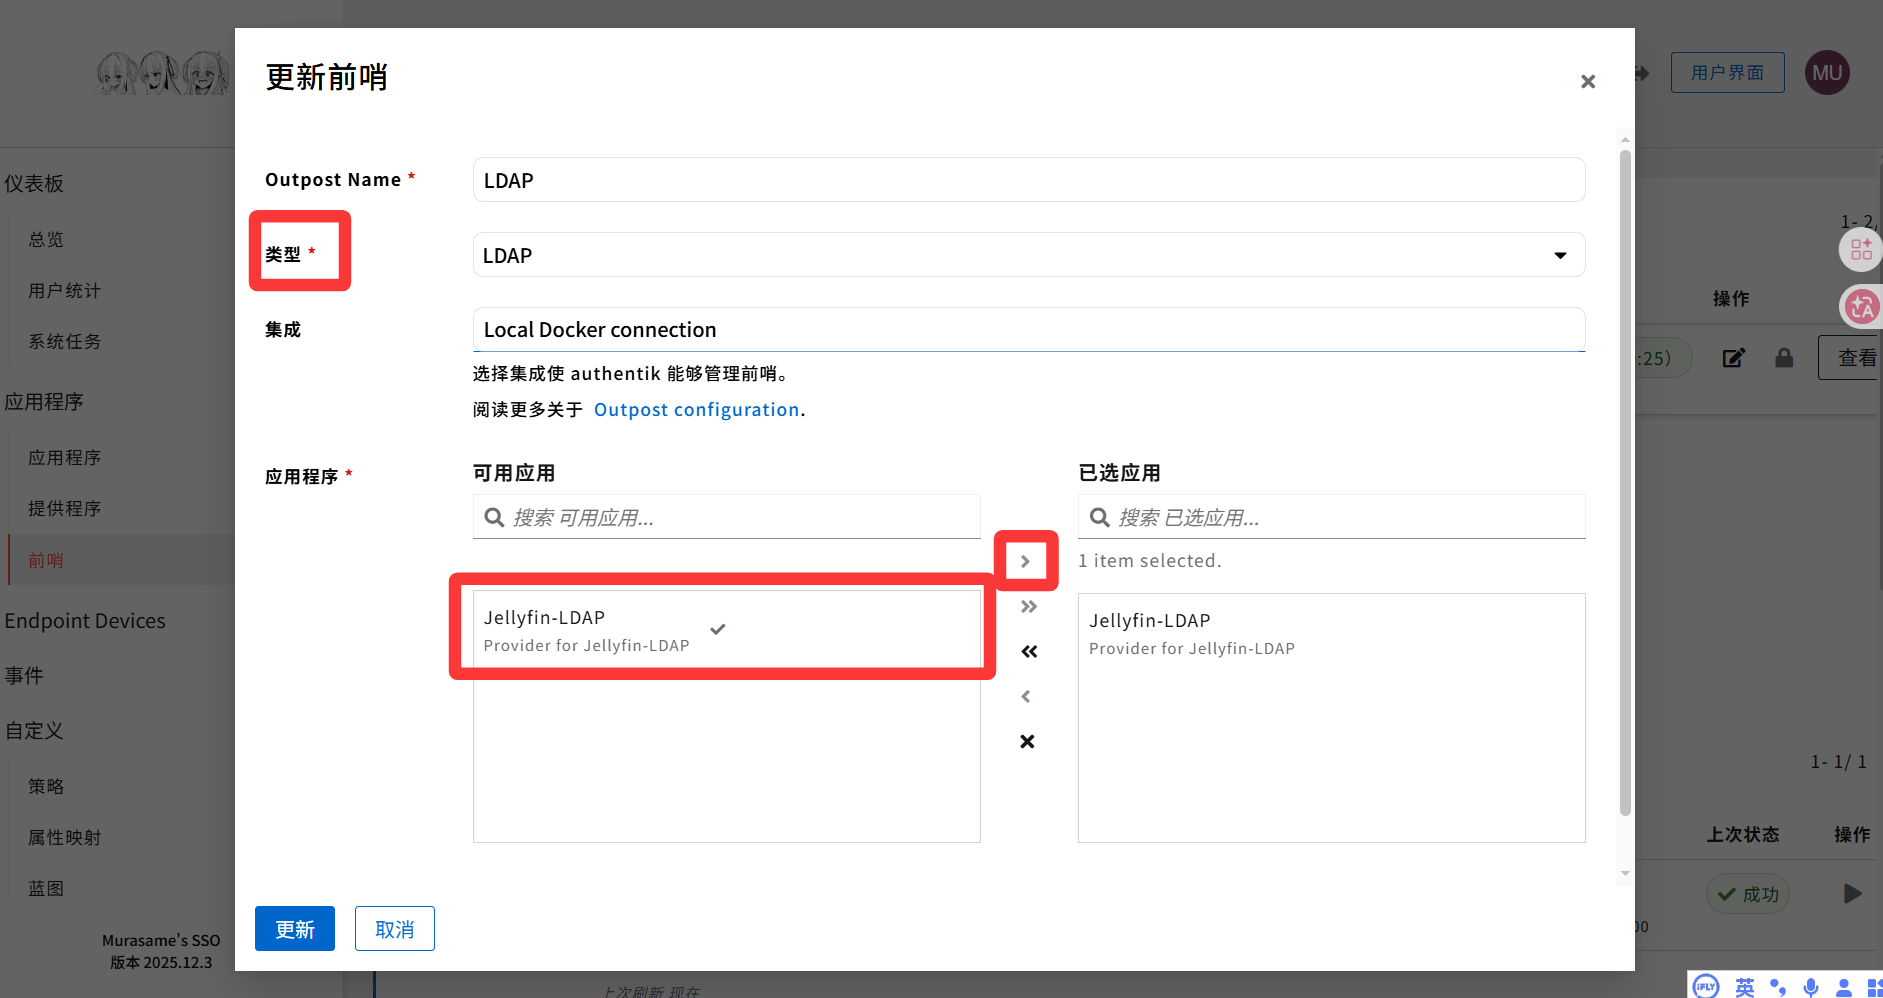This screenshot has width=1883, height=998.
Task: Click the floating screenshot grid icon
Action: click(x=1861, y=250)
